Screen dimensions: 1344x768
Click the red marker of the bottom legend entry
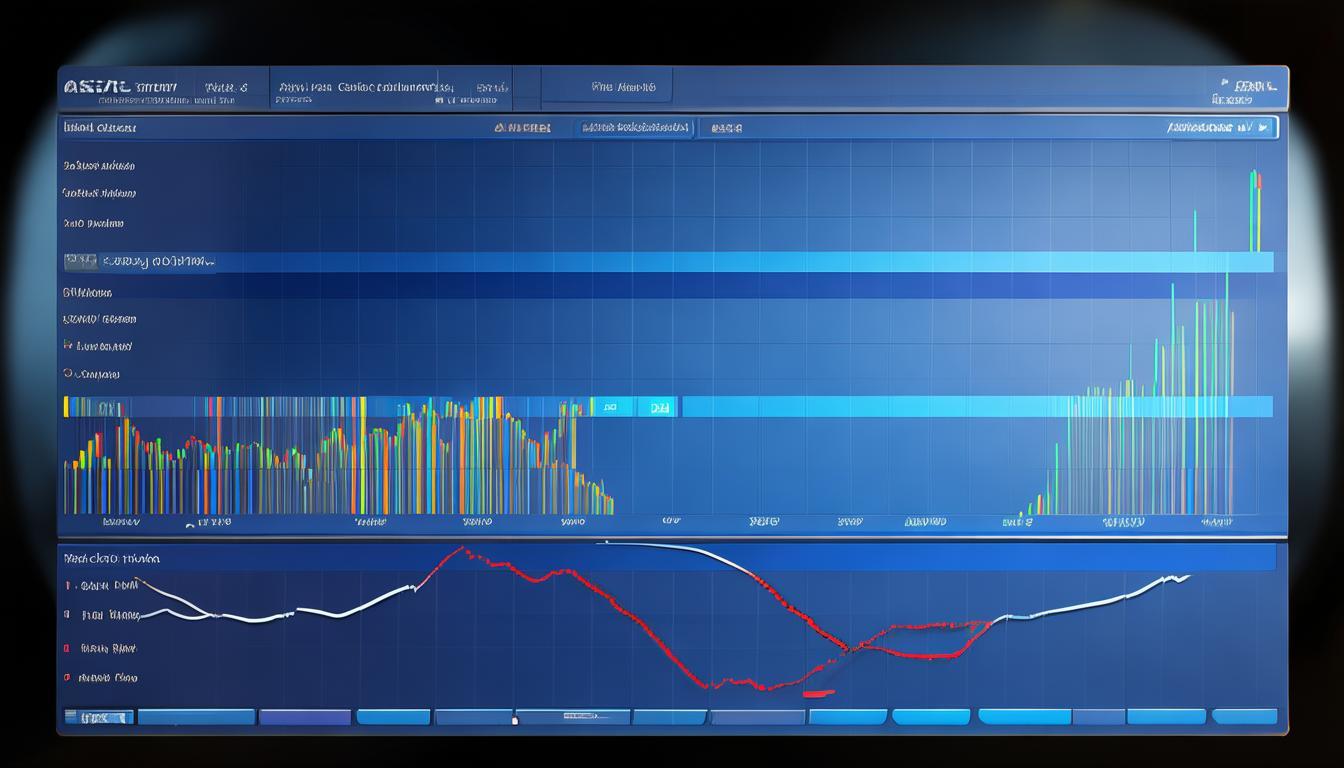pyautogui.click(x=67, y=677)
